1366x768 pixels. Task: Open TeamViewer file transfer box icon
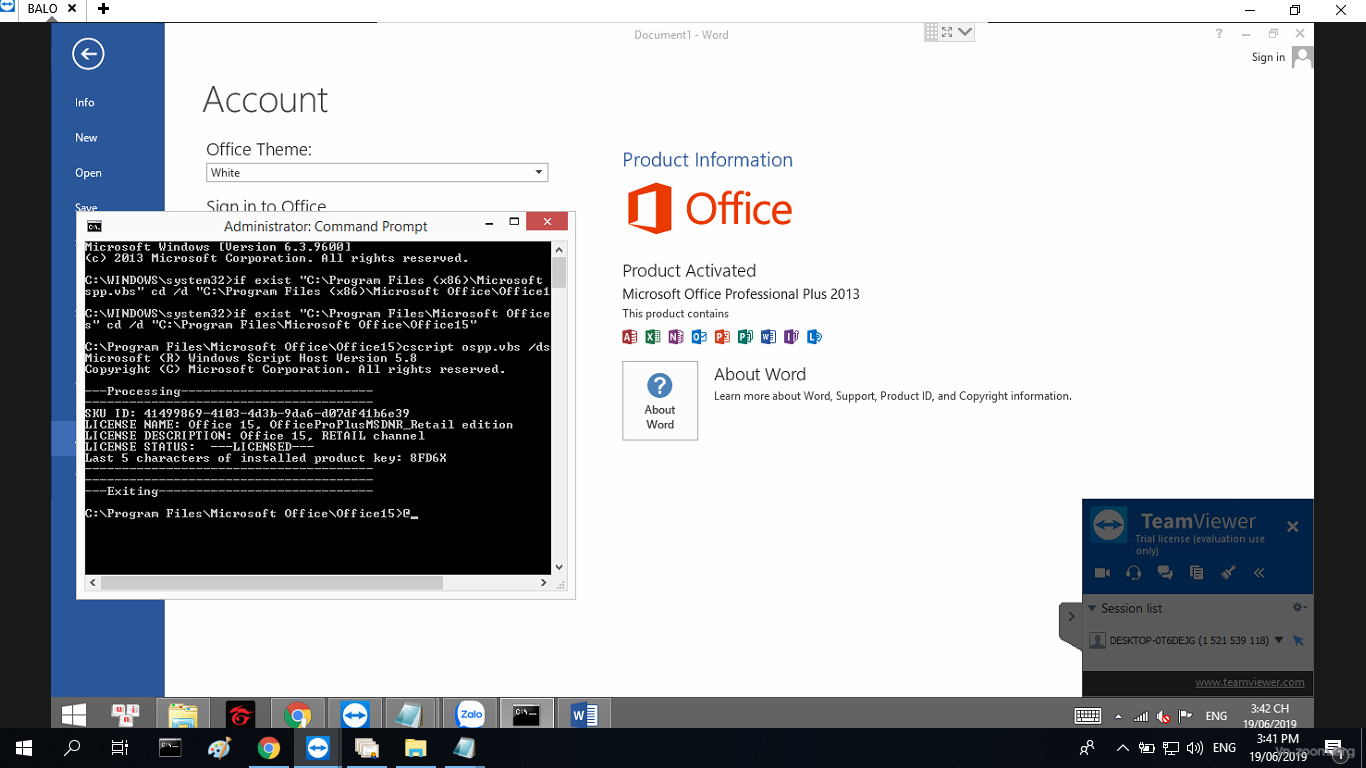coord(1196,573)
